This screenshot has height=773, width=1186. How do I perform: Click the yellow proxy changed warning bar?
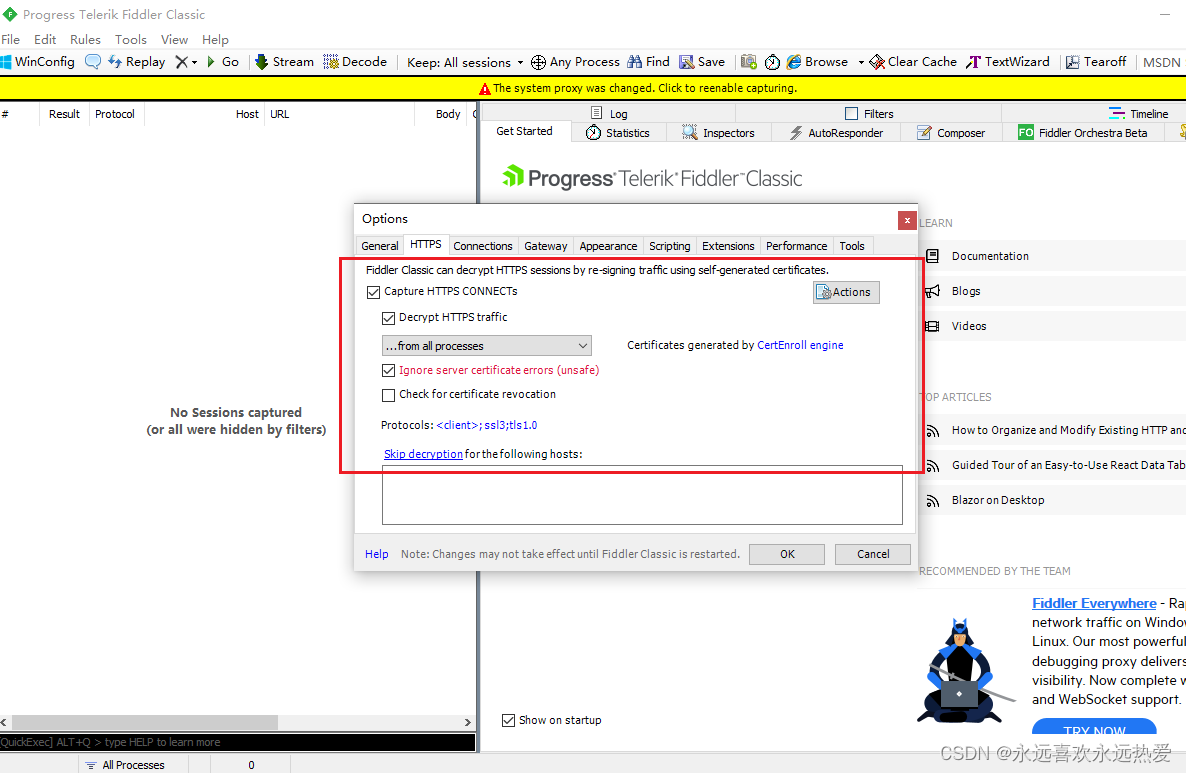pyautogui.click(x=593, y=88)
